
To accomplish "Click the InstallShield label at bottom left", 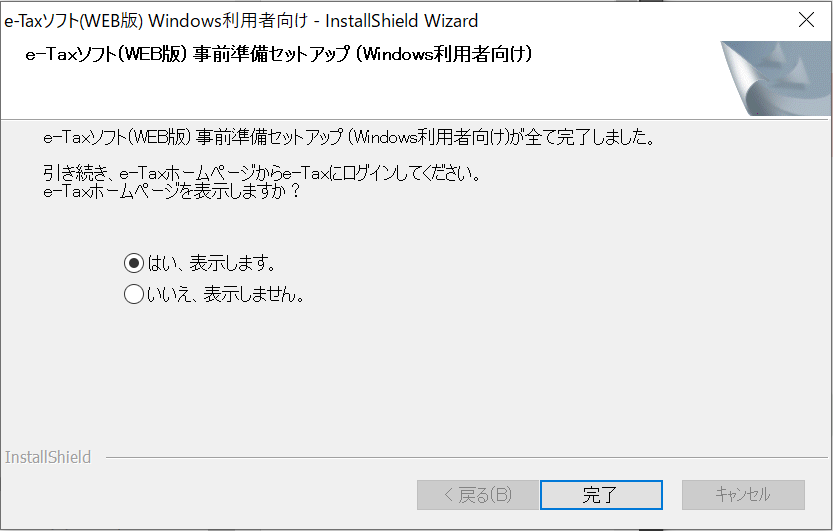I will click(48, 457).
